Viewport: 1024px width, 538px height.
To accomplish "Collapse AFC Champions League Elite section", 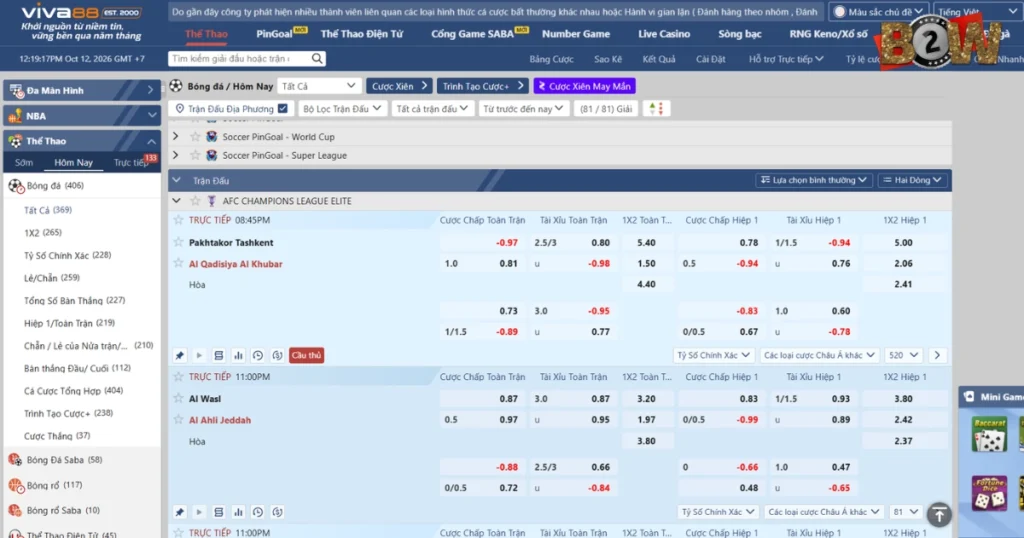I will (176, 201).
